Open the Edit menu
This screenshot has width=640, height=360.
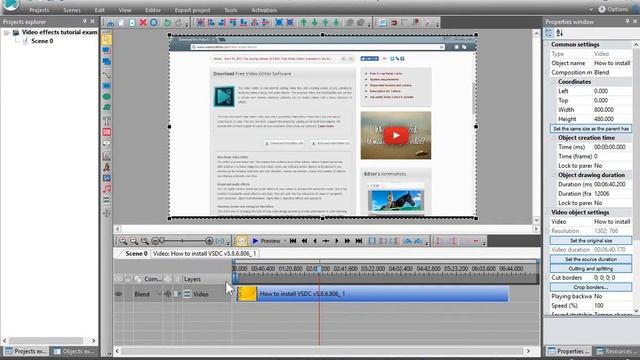pos(100,10)
